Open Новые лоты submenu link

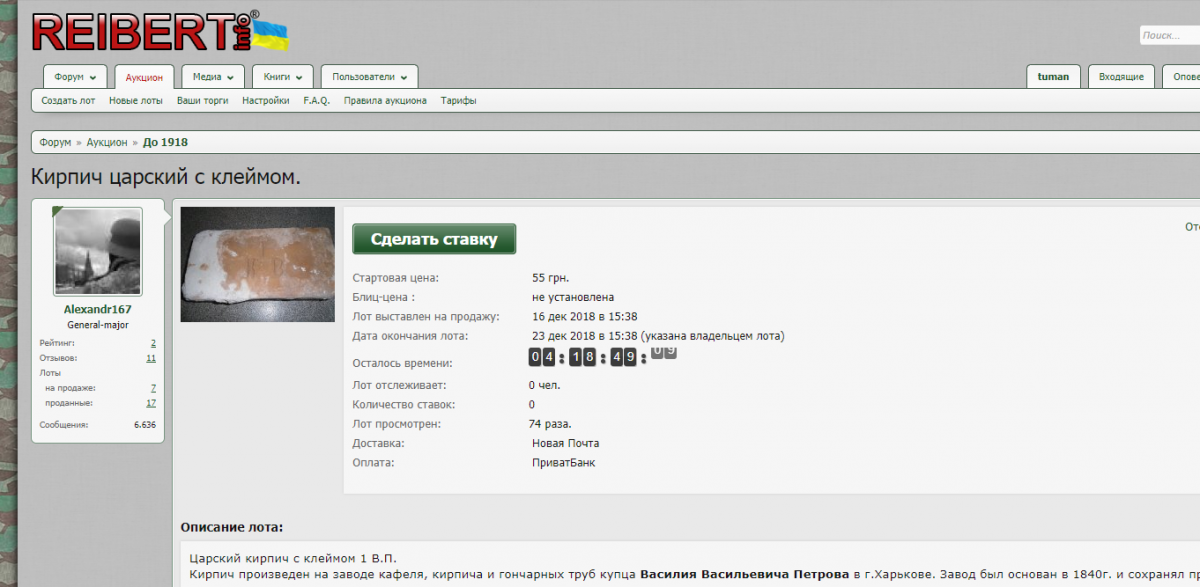tap(135, 101)
